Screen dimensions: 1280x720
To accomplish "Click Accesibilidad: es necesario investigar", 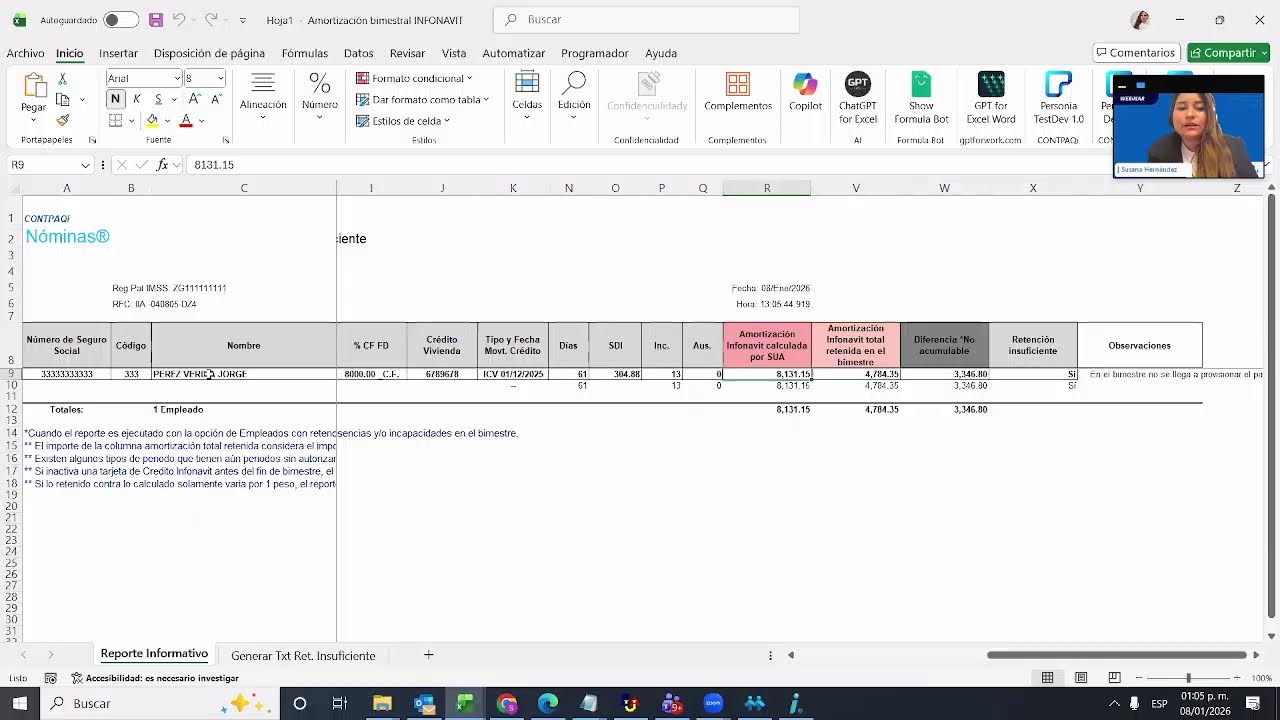I will [x=155, y=678].
